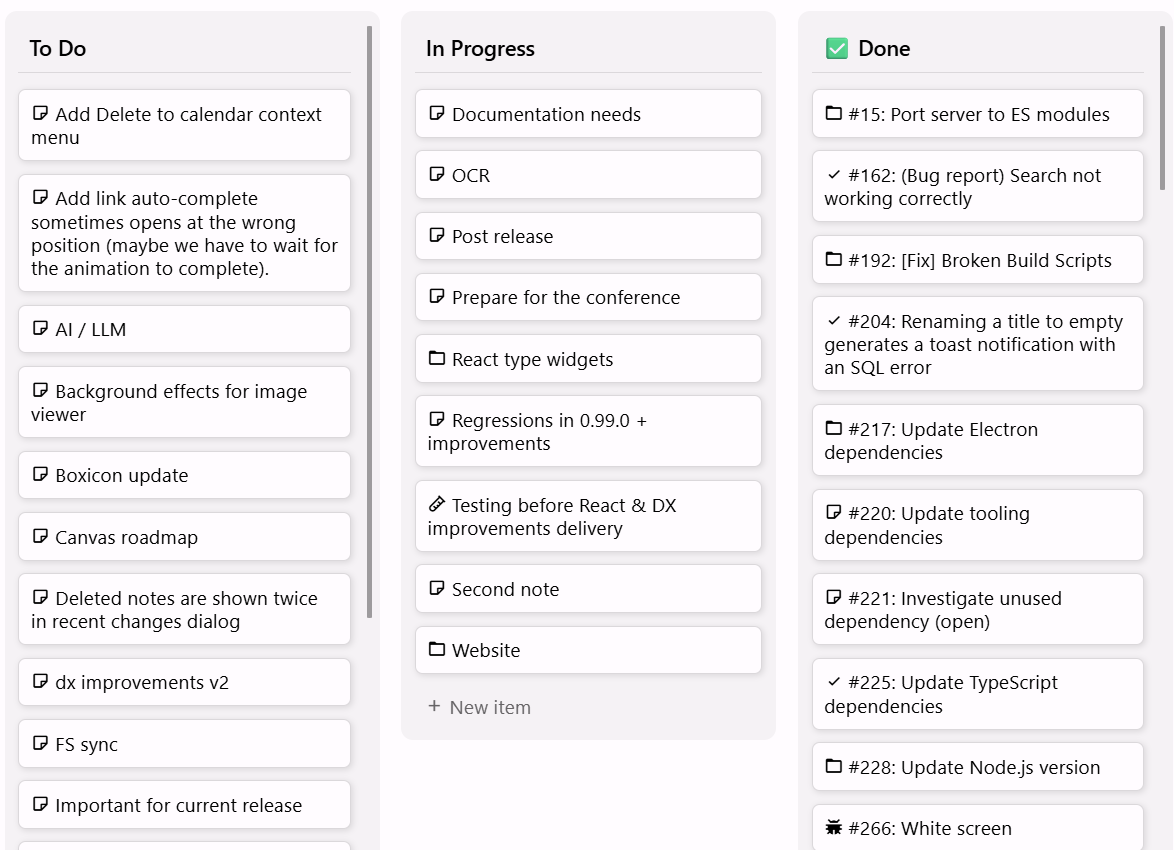The height and width of the screenshot is (850, 1174).
Task: Select the In Progress column header
Action: [x=480, y=48]
